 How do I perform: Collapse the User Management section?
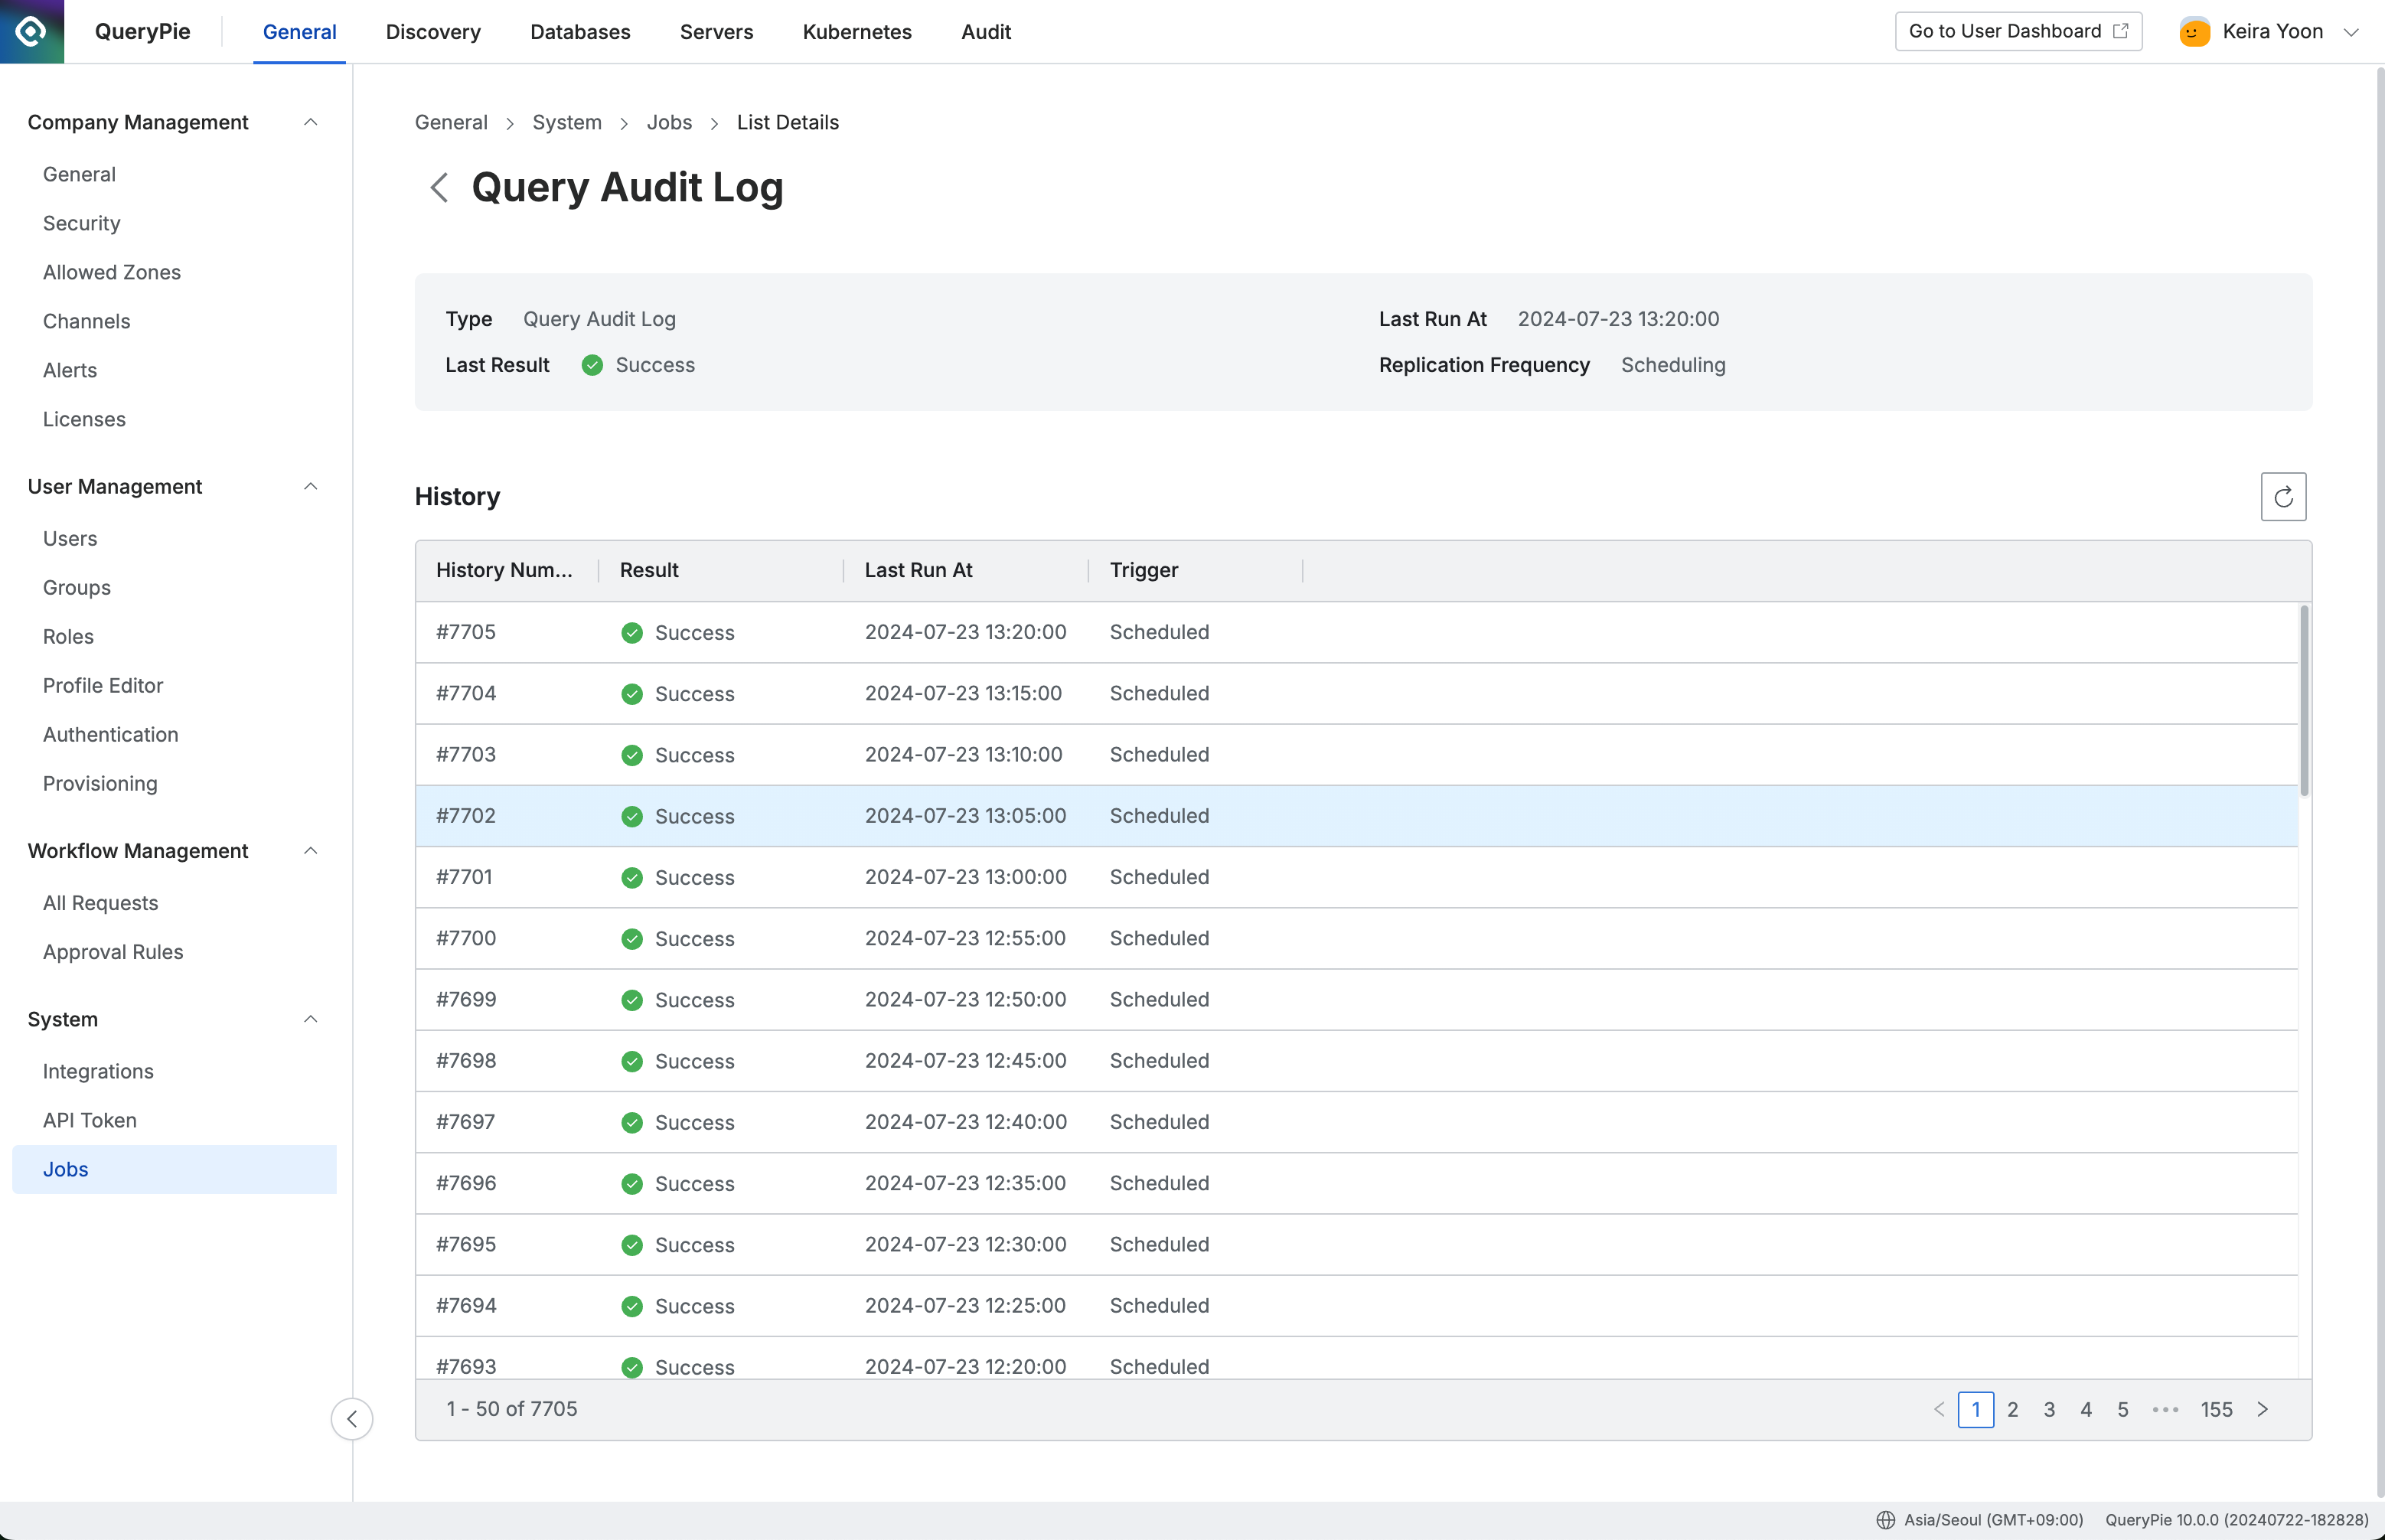coord(310,486)
